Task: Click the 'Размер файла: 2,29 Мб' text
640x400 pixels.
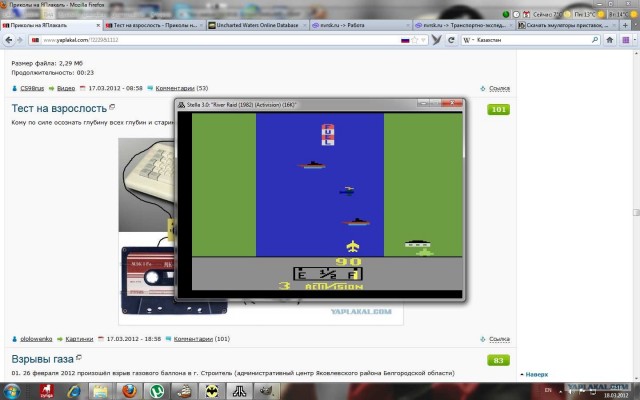Action: tap(47, 63)
